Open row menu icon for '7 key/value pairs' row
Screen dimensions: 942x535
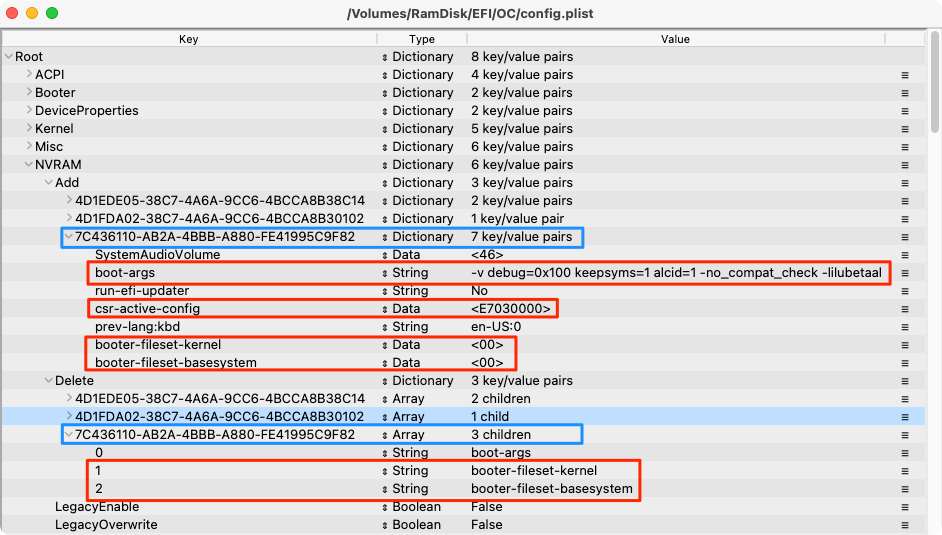[x=905, y=237]
